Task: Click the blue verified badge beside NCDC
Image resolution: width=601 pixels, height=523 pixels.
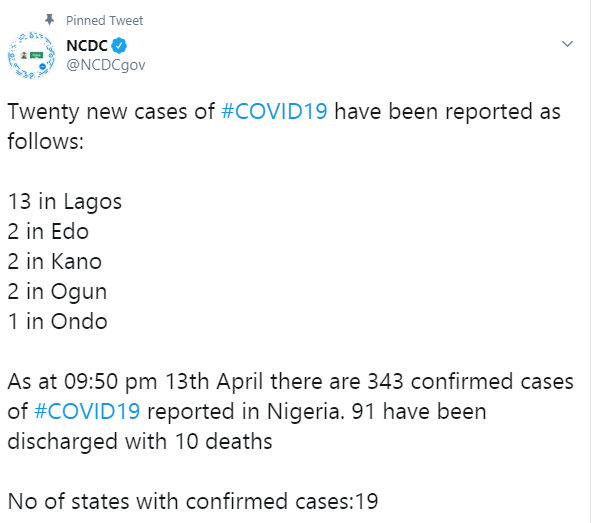Action: [x=119, y=46]
